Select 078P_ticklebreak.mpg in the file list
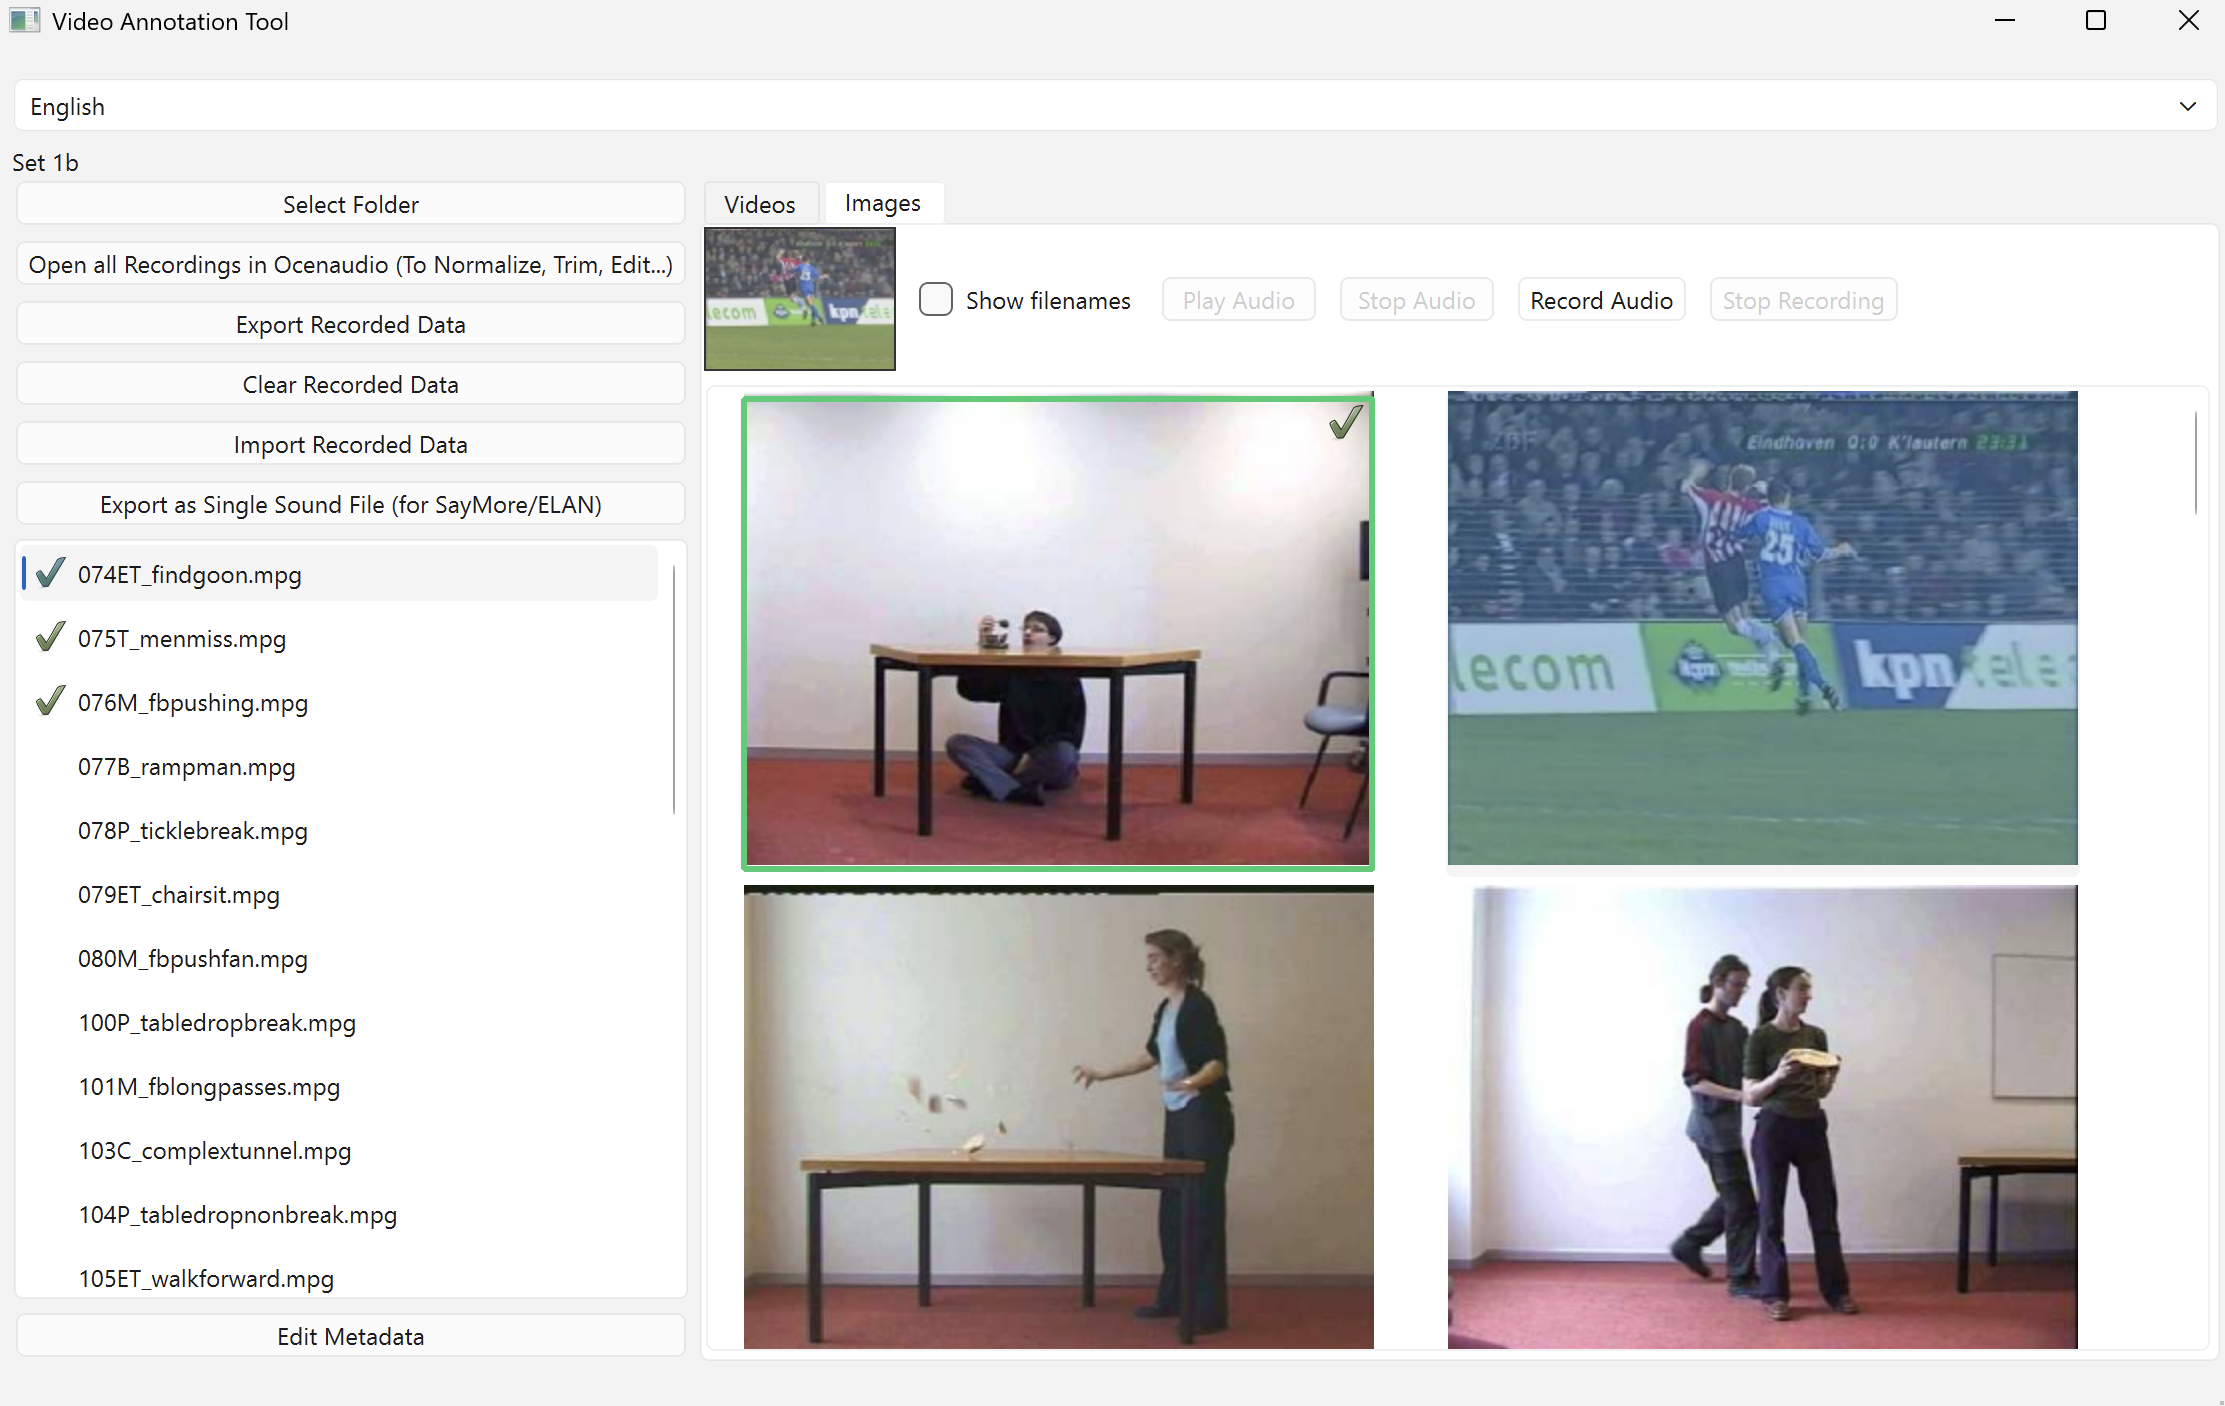The width and height of the screenshot is (2225, 1406). pos(192,830)
